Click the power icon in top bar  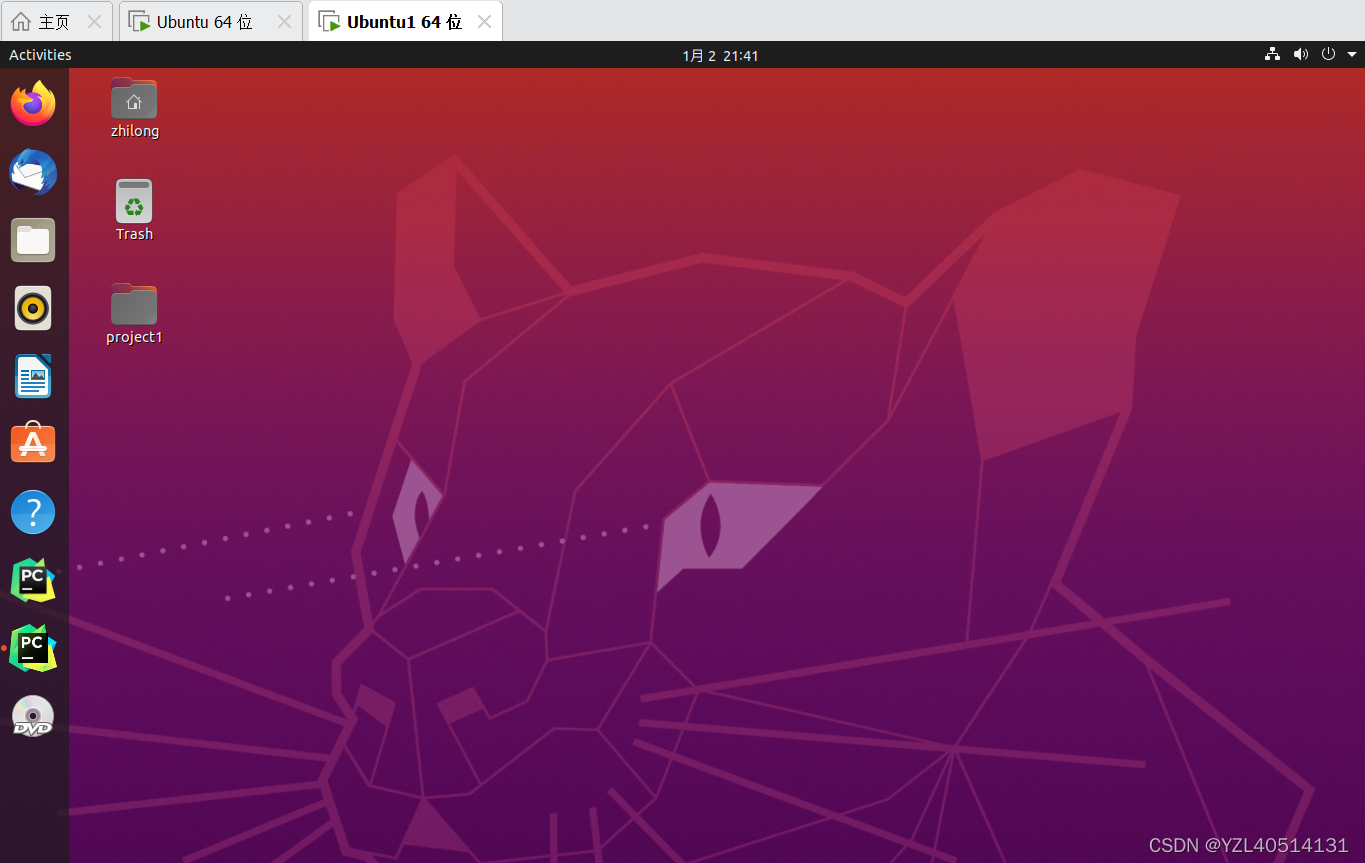click(1328, 55)
